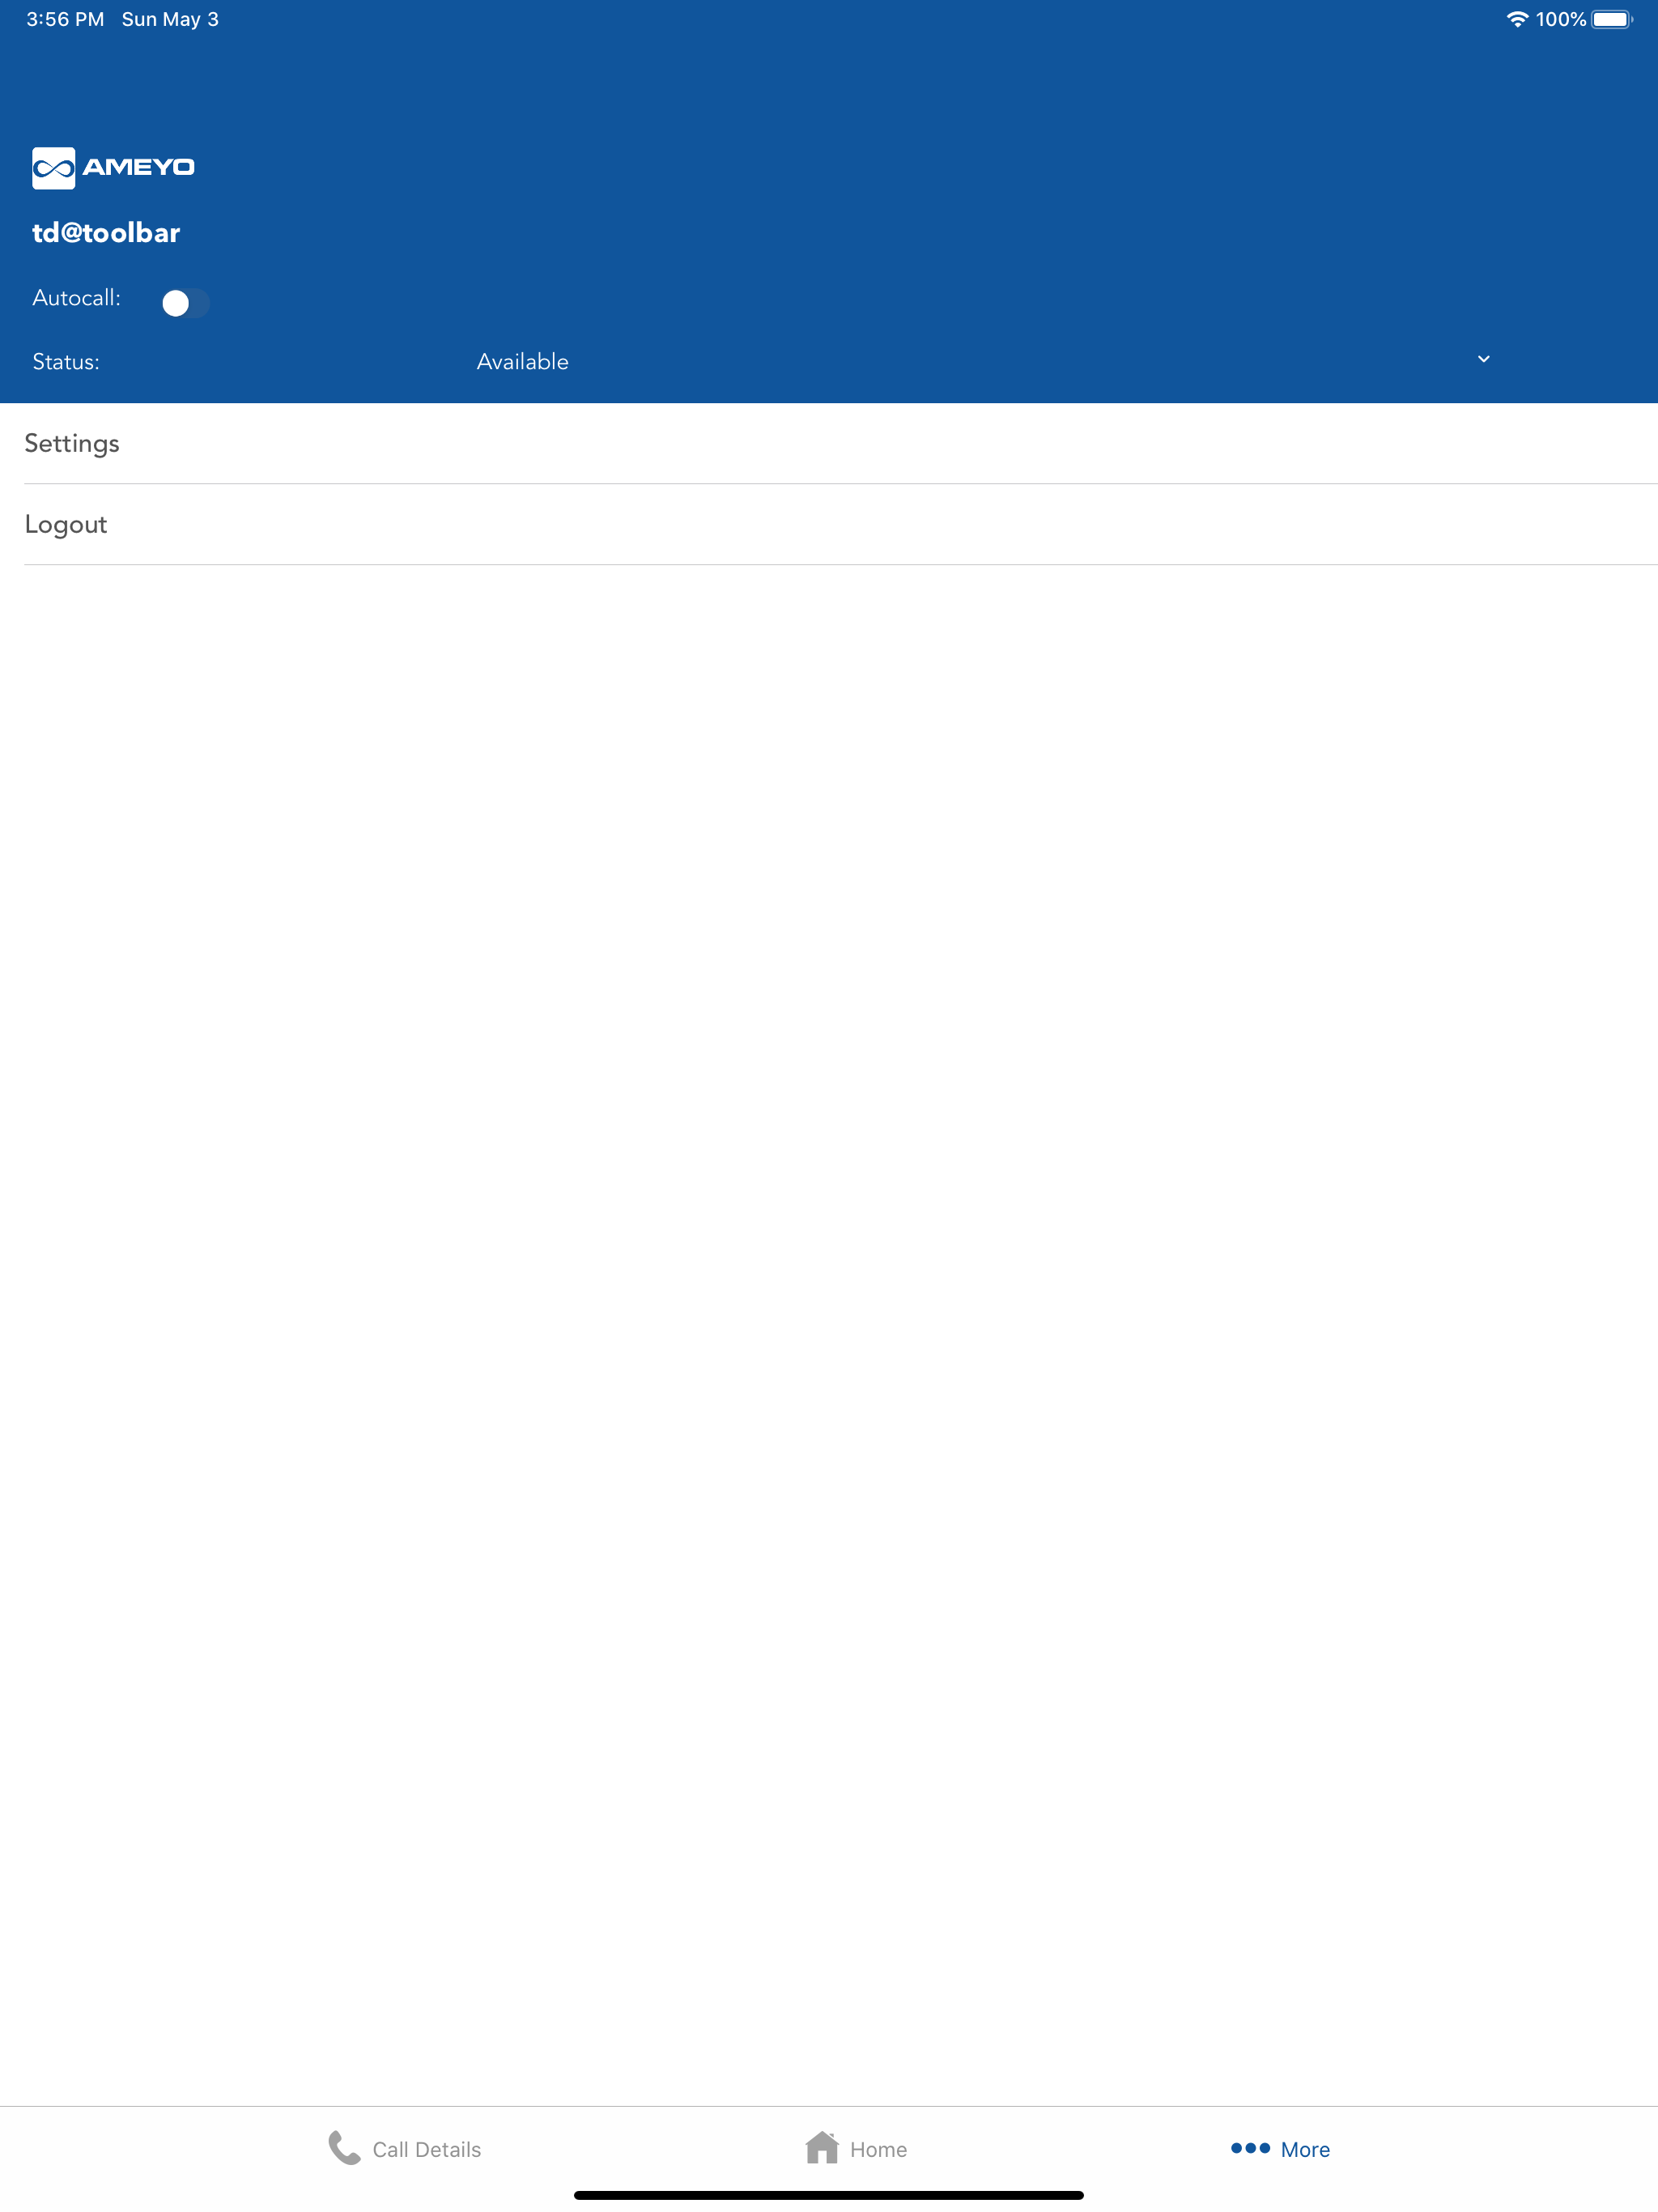Tap the 3:56 PM clock
Screen dimensions: 1658x2212
point(65,19)
